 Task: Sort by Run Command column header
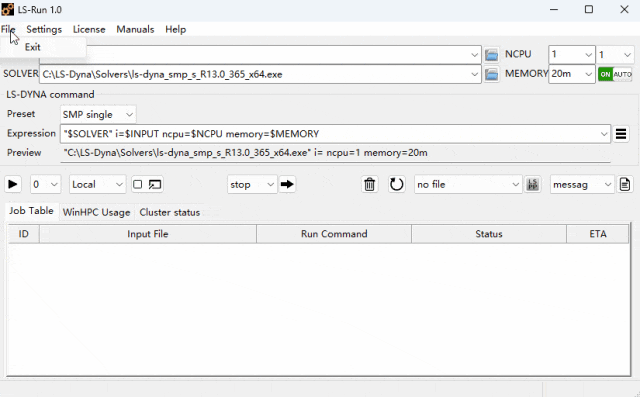tap(334, 234)
